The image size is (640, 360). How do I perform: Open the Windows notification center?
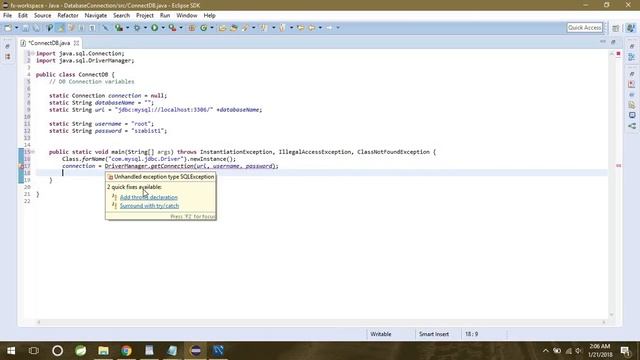[x=625, y=351]
